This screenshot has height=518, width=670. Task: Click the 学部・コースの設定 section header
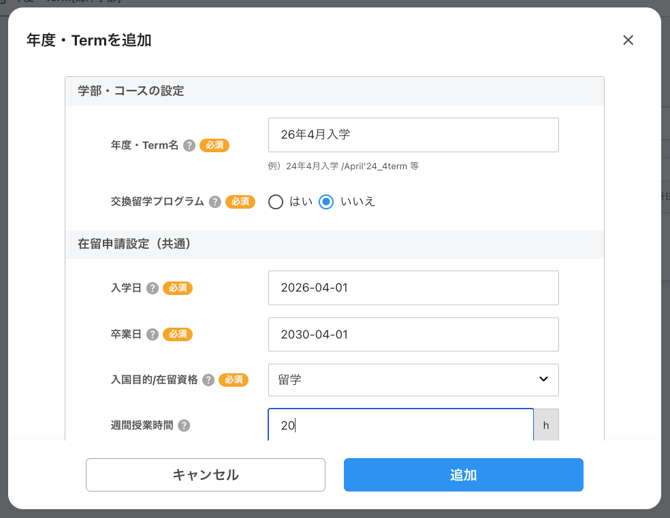131,91
